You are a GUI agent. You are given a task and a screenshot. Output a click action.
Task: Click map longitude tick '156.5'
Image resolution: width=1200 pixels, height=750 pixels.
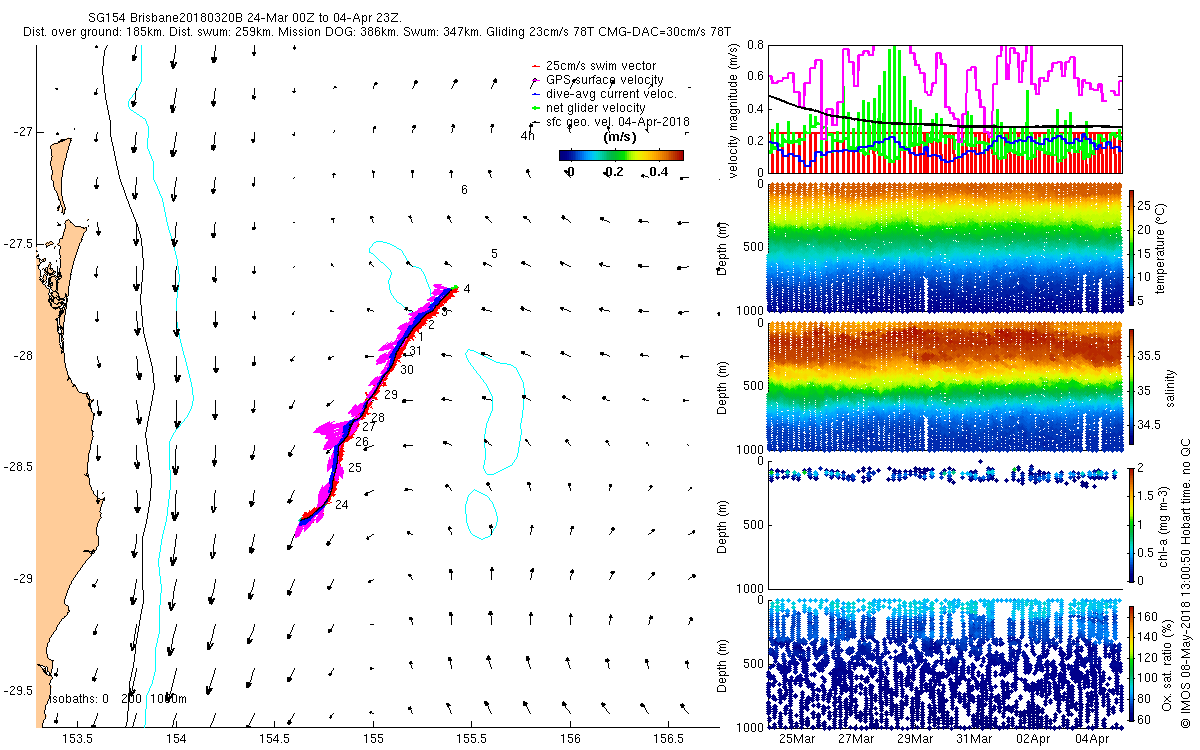tap(668, 738)
